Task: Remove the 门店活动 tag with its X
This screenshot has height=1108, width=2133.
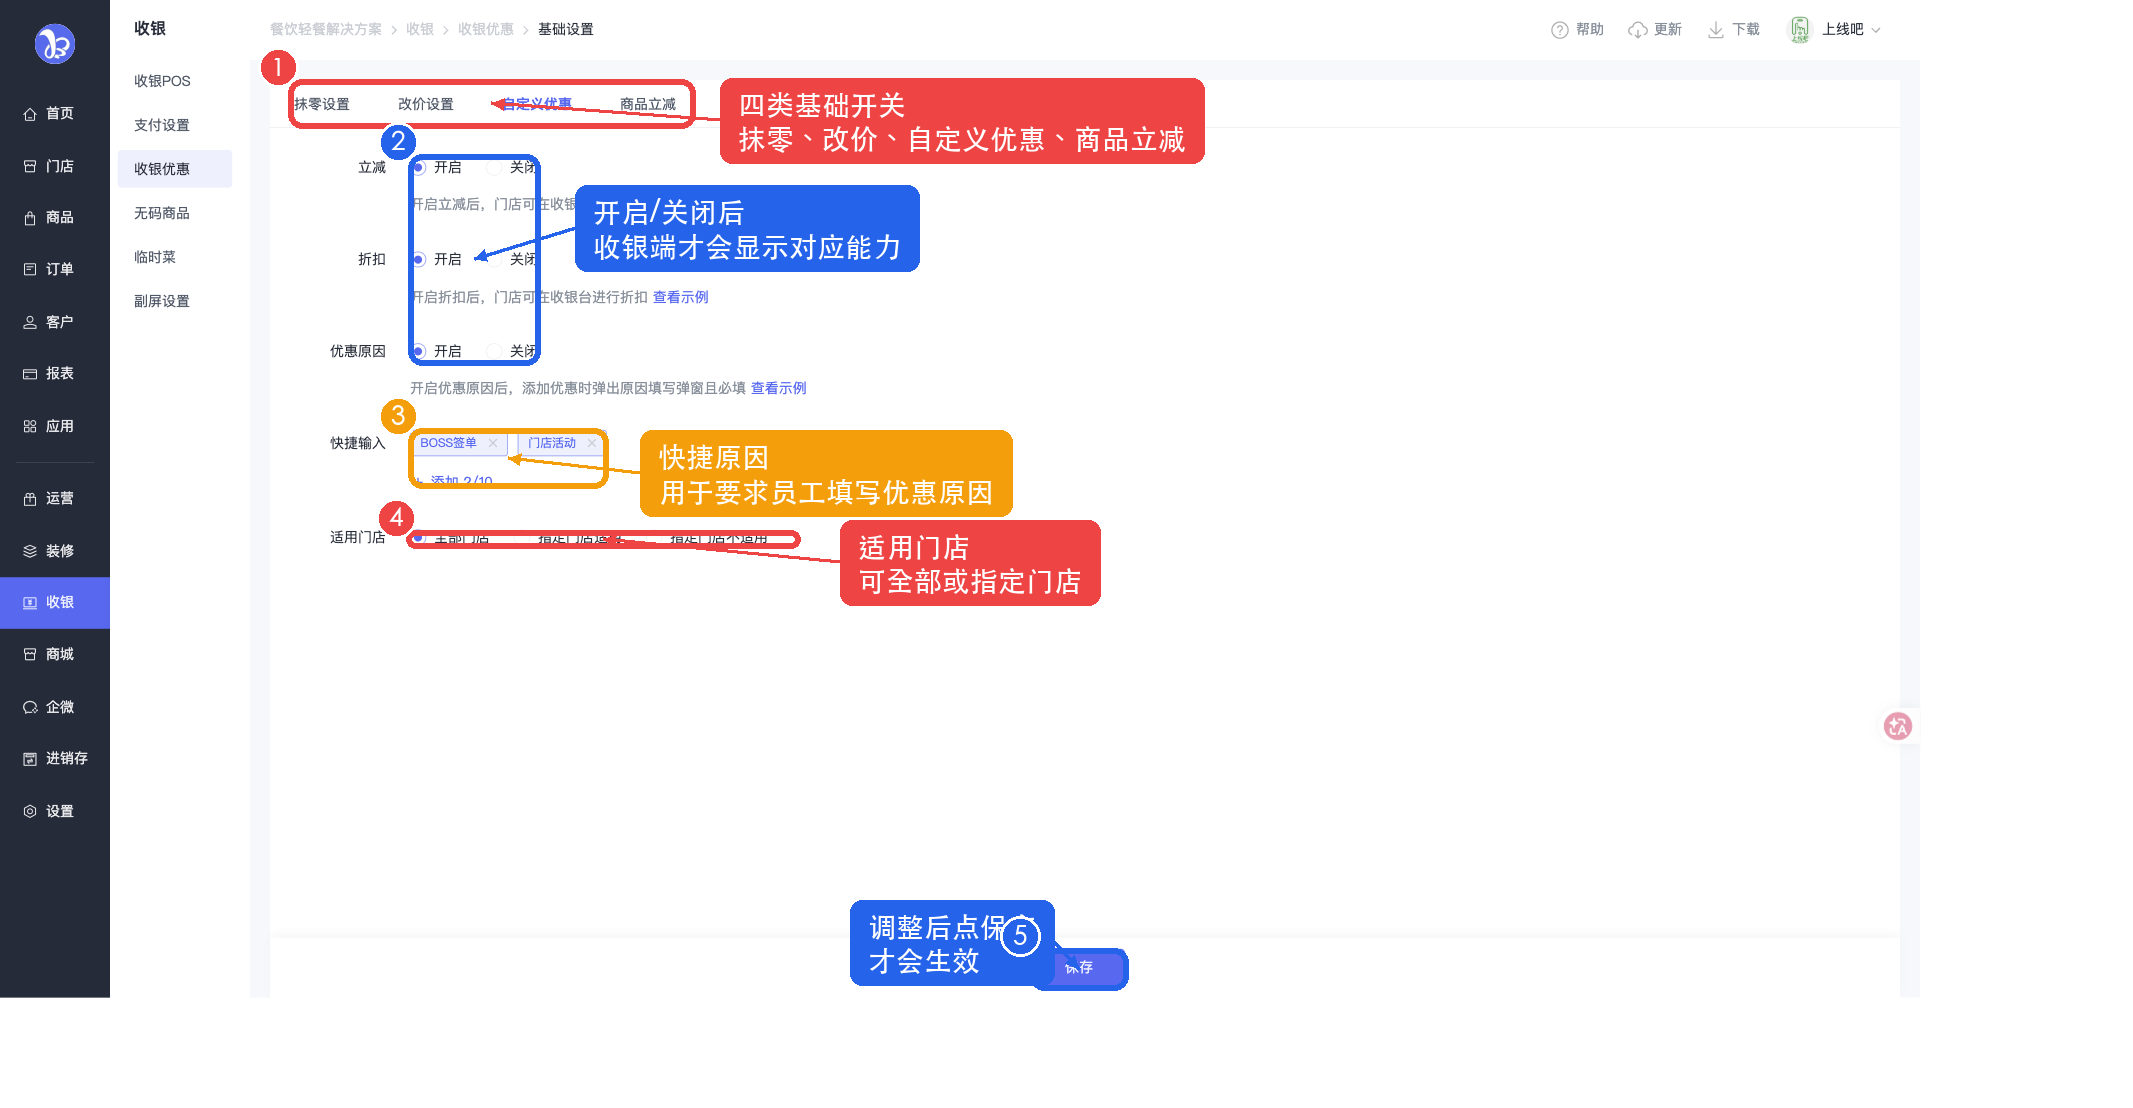Action: (592, 443)
